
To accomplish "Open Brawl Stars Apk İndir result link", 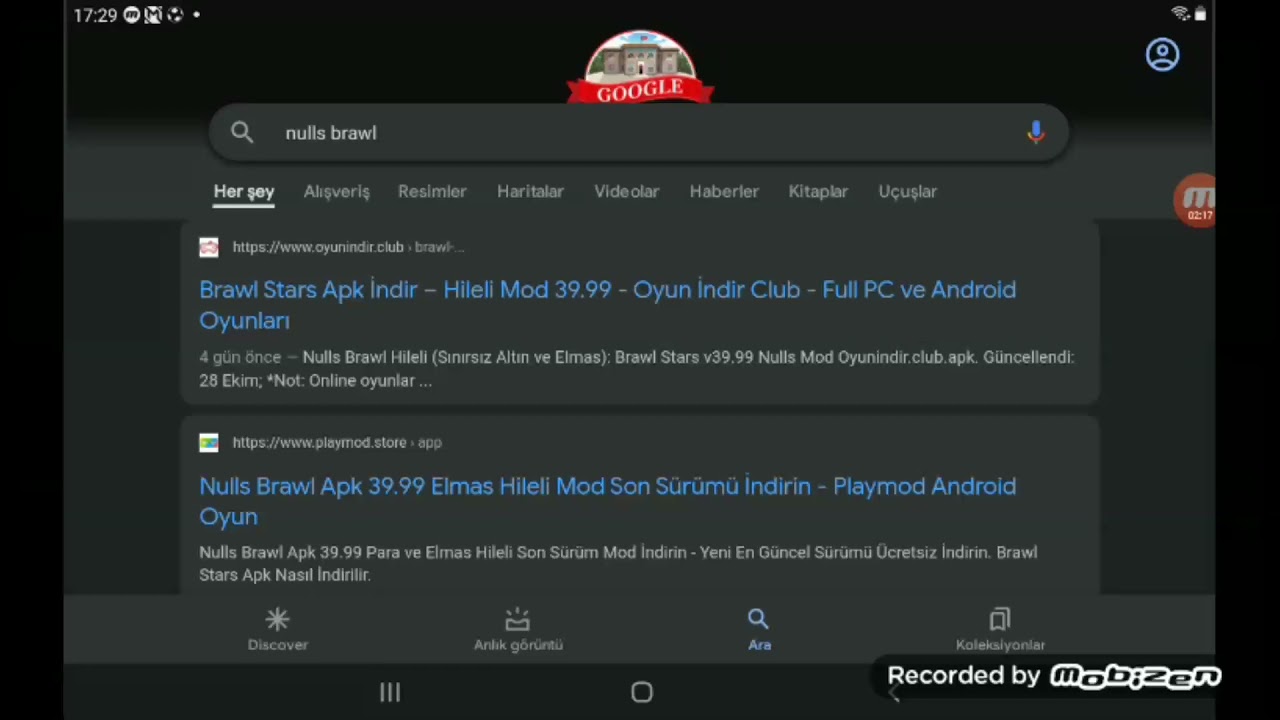I will coord(607,305).
